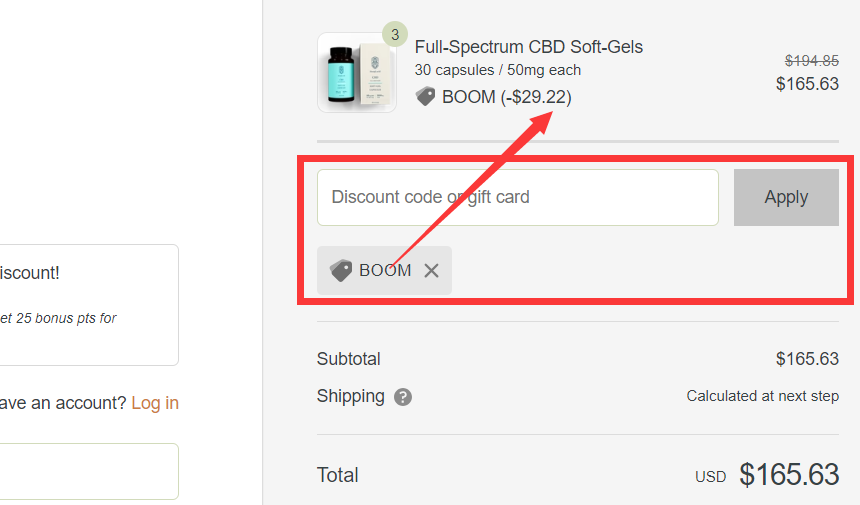Remove the BOOM discount code chip

tap(431, 271)
